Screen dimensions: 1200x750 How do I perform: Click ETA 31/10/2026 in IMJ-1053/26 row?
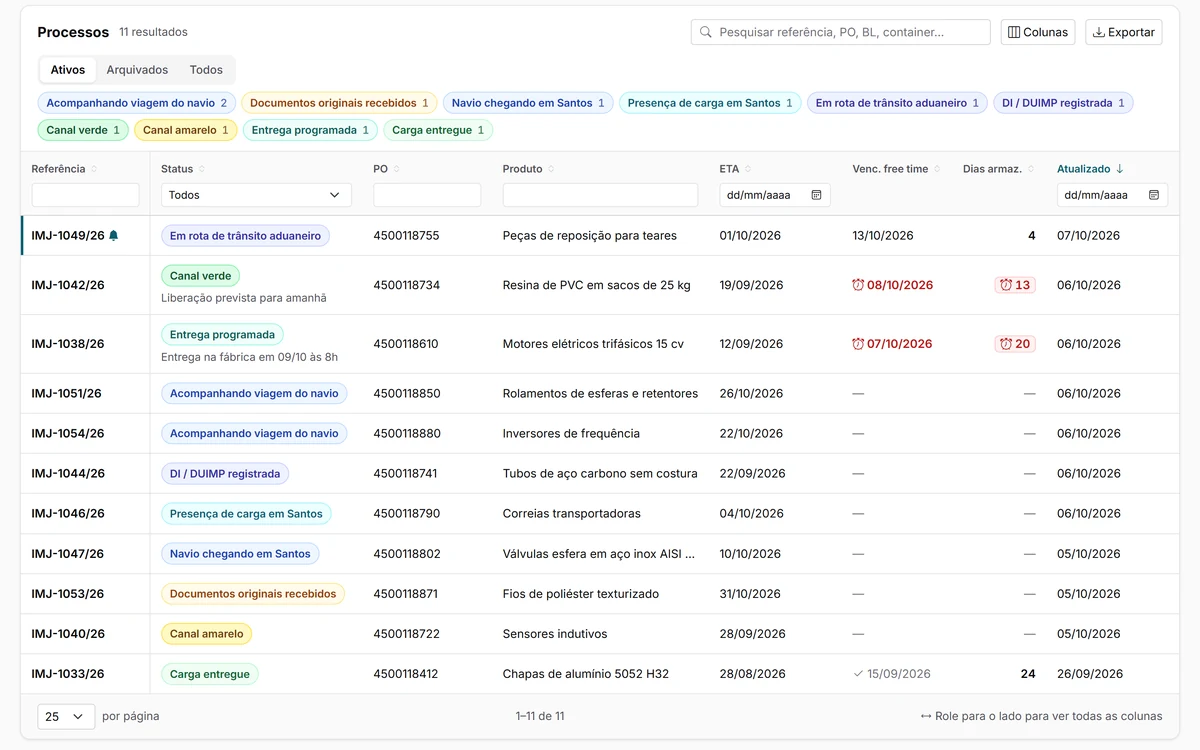(750, 594)
